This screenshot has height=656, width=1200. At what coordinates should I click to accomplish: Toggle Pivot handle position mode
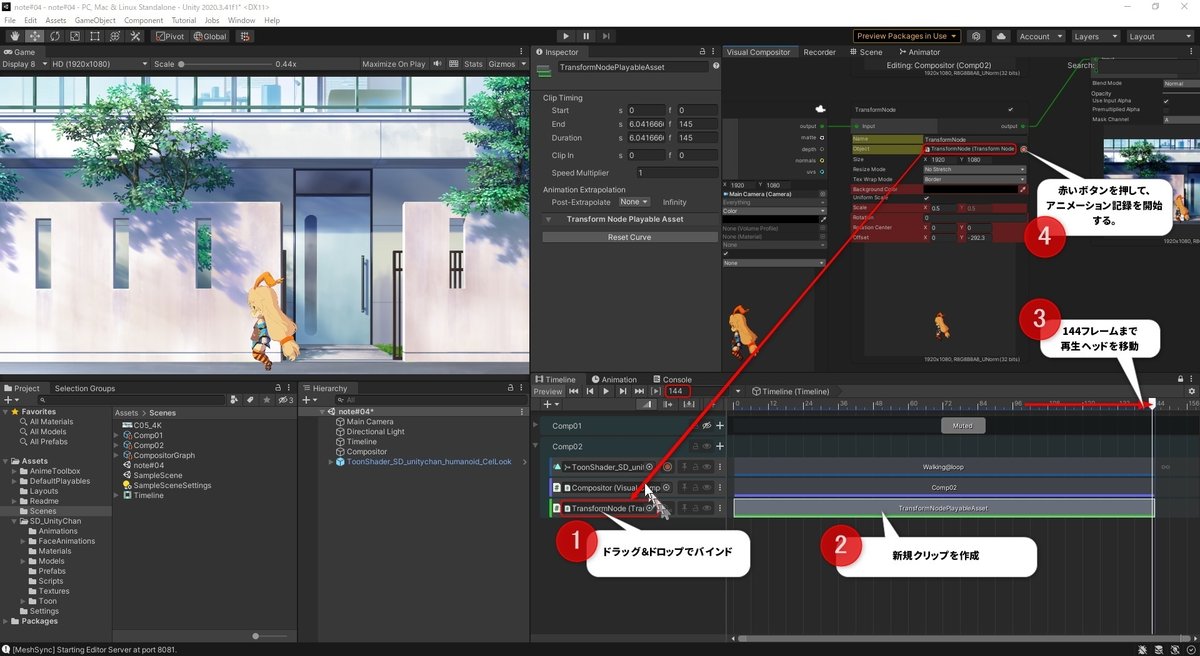coord(169,36)
